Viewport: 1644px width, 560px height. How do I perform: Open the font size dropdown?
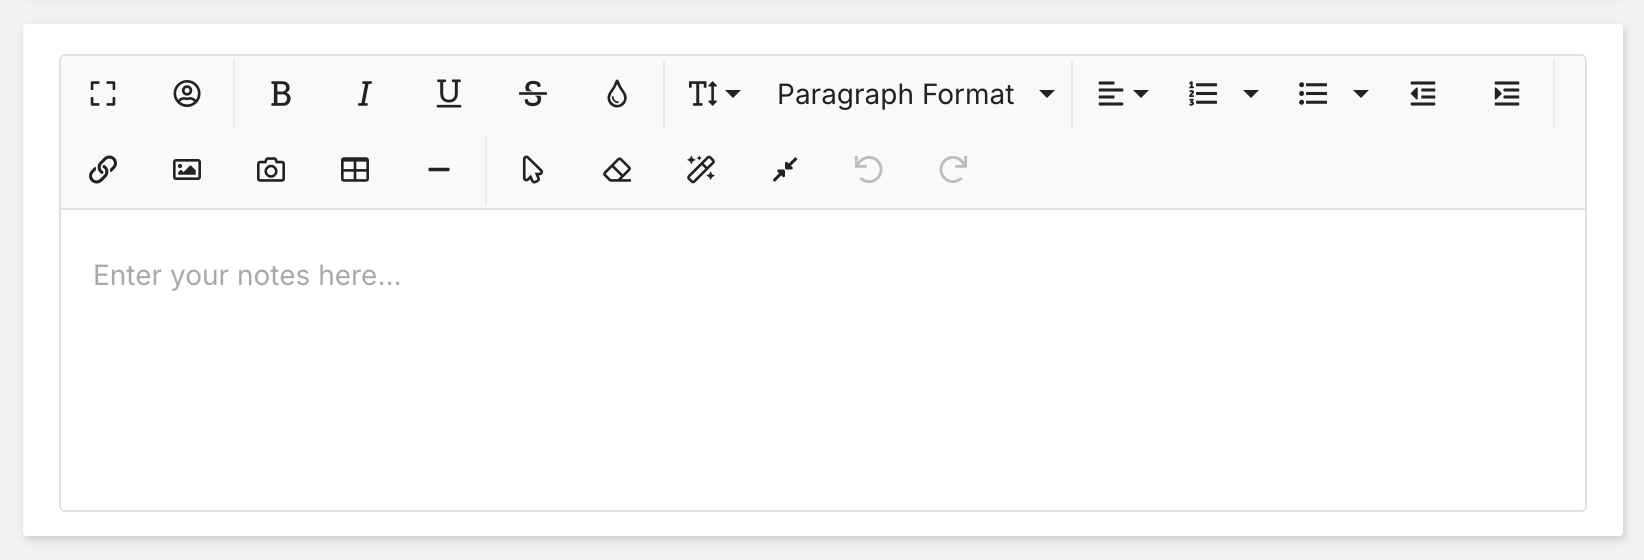714,94
